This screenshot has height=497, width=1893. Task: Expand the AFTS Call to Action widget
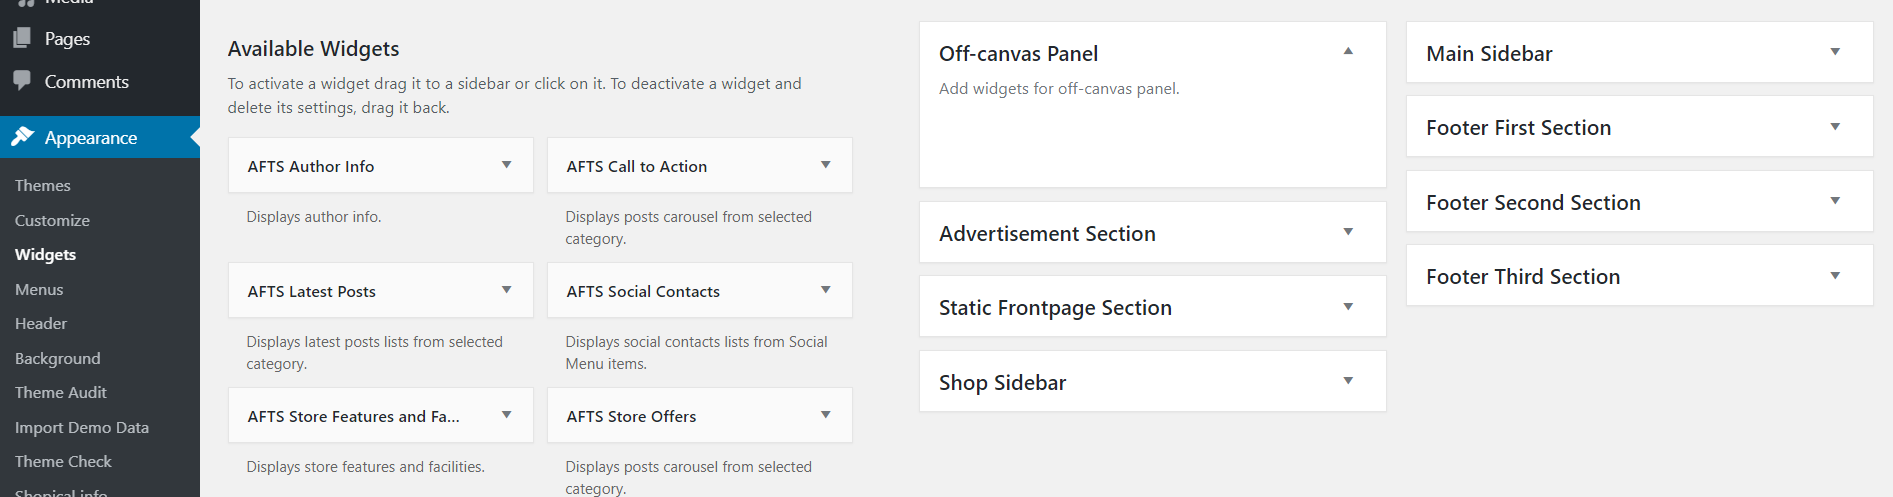click(x=826, y=165)
